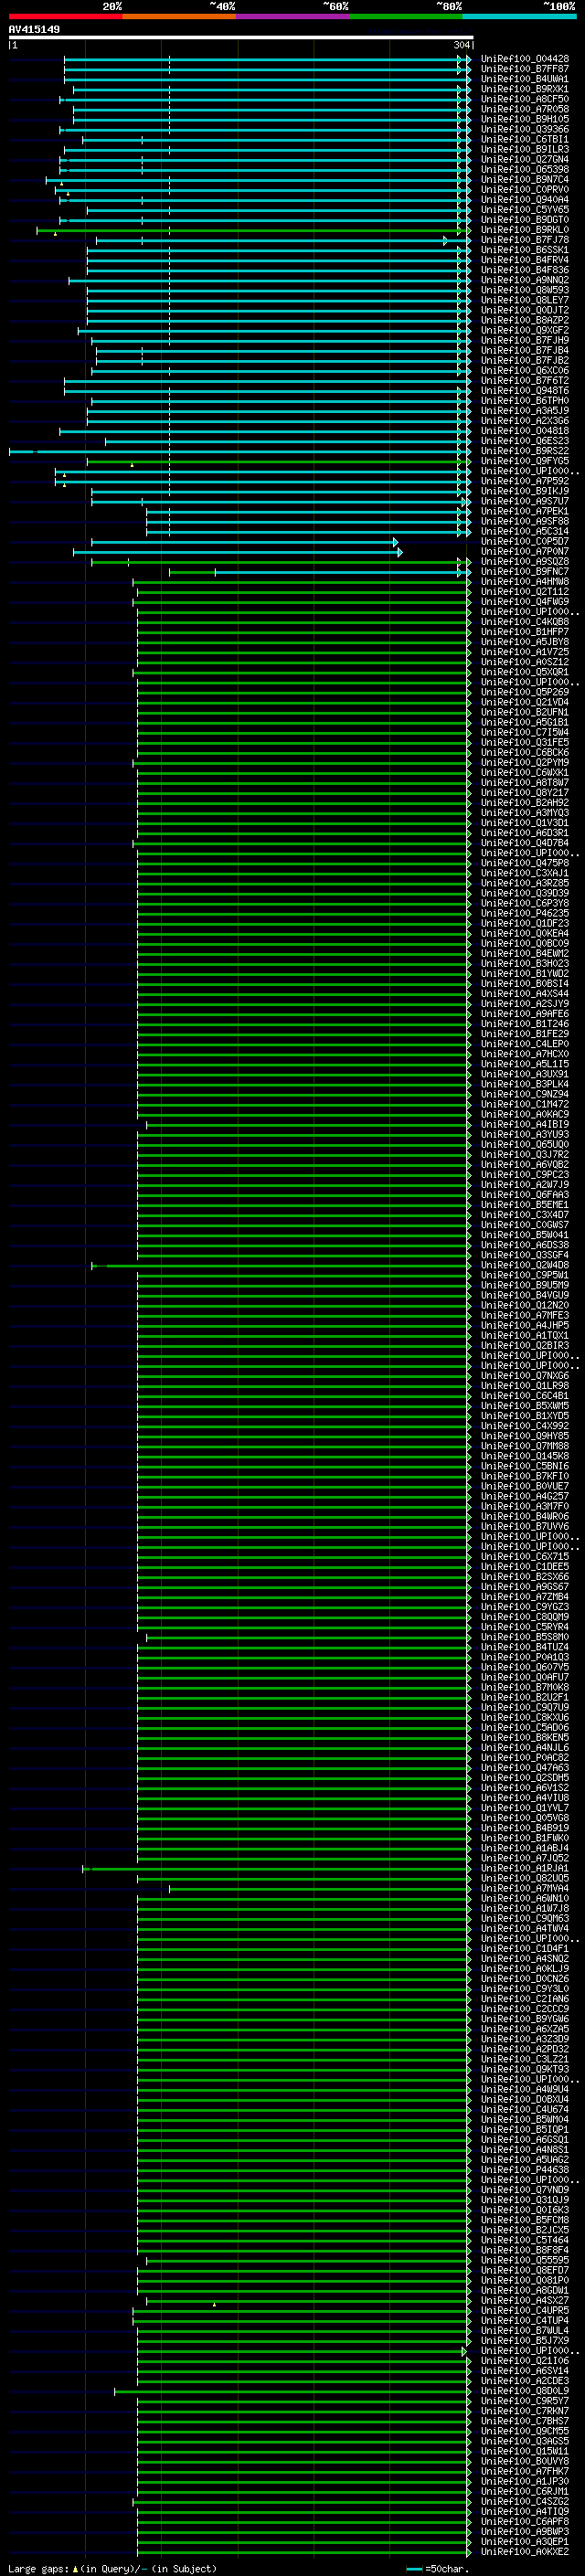The height and width of the screenshot is (2576, 585).
Task: Click the red 20% identity legend bar
Action: tap(65, 16)
